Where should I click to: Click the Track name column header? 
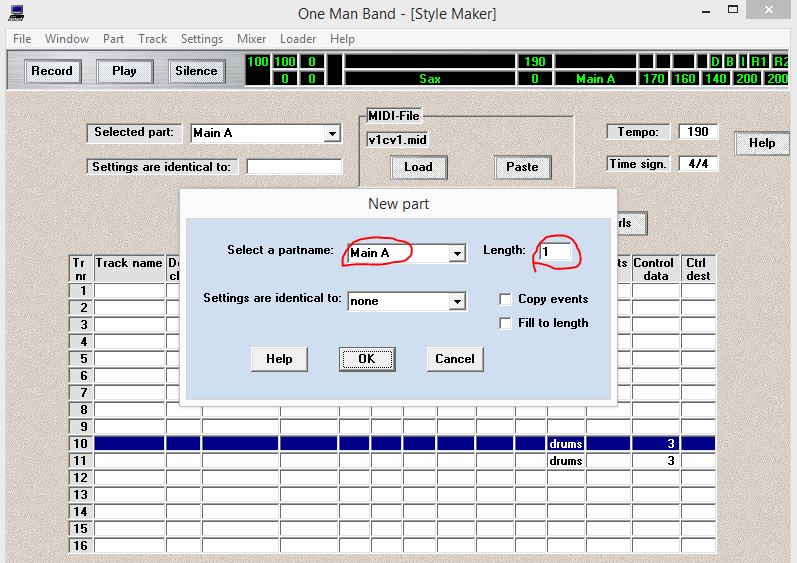click(129, 269)
